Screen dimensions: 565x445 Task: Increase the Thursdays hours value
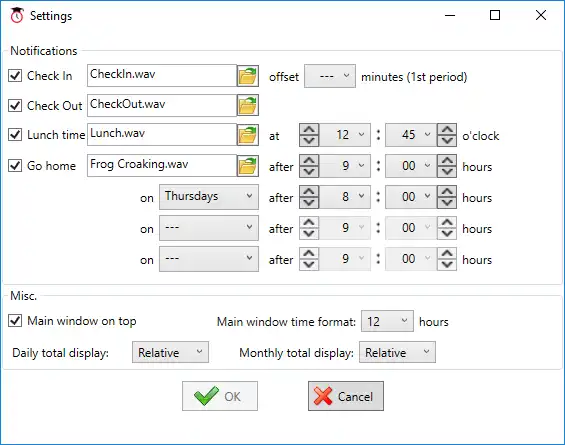[x=309, y=191]
